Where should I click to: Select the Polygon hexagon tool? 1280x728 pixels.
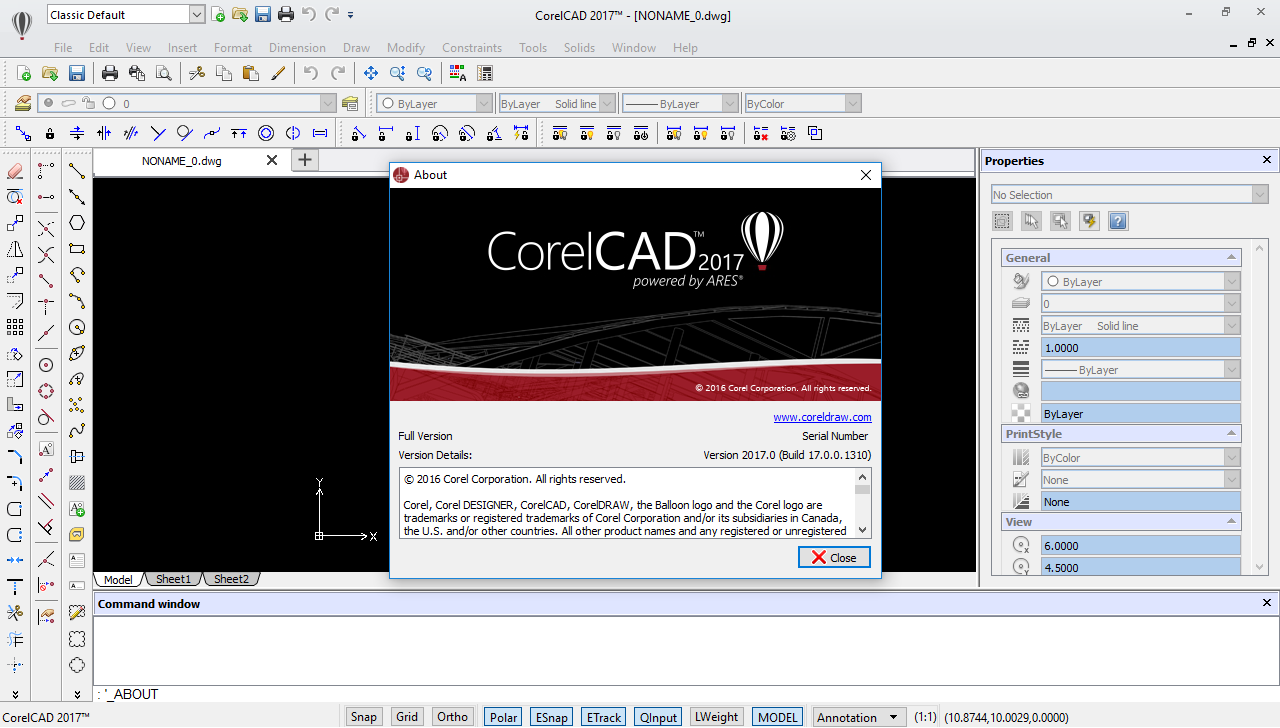[x=76, y=223]
